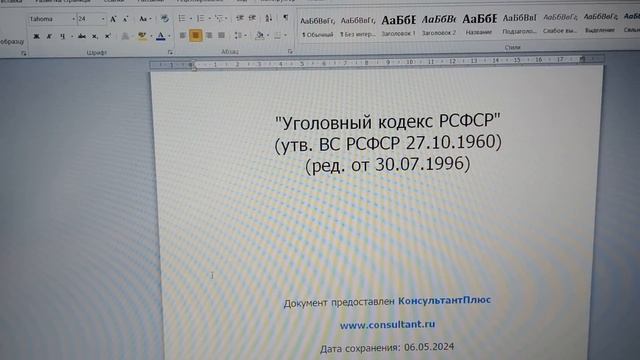Click "Дата сохранения: 06.05.2024" text

[x=387, y=347]
